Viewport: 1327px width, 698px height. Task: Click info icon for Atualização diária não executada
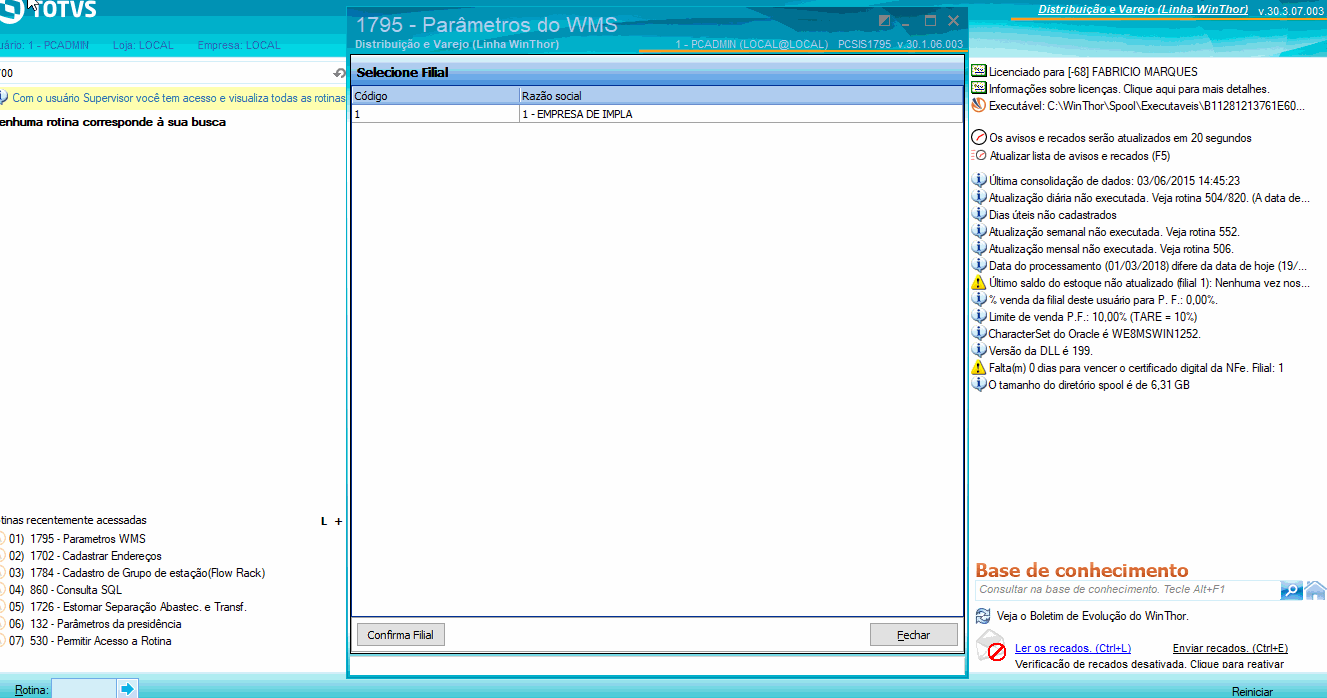coord(979,198)
